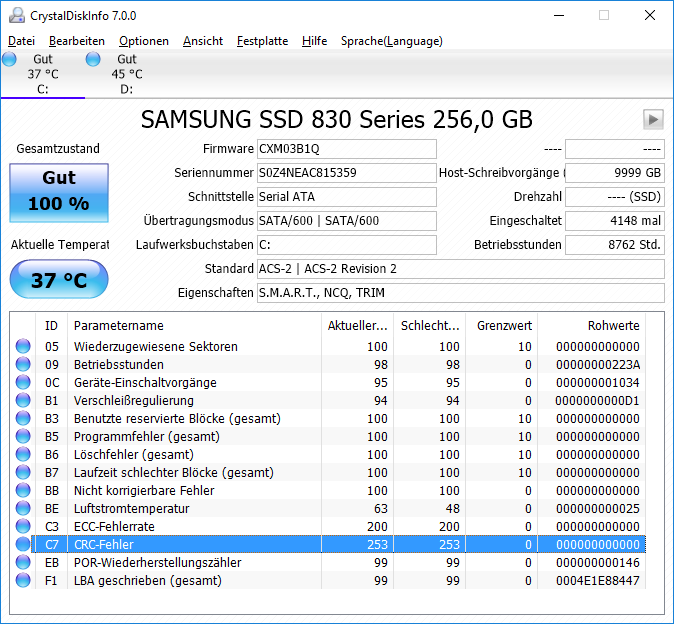Click the blue status orb of drive C:
Screen dimensions: 674x624
[x=9, y=59]
